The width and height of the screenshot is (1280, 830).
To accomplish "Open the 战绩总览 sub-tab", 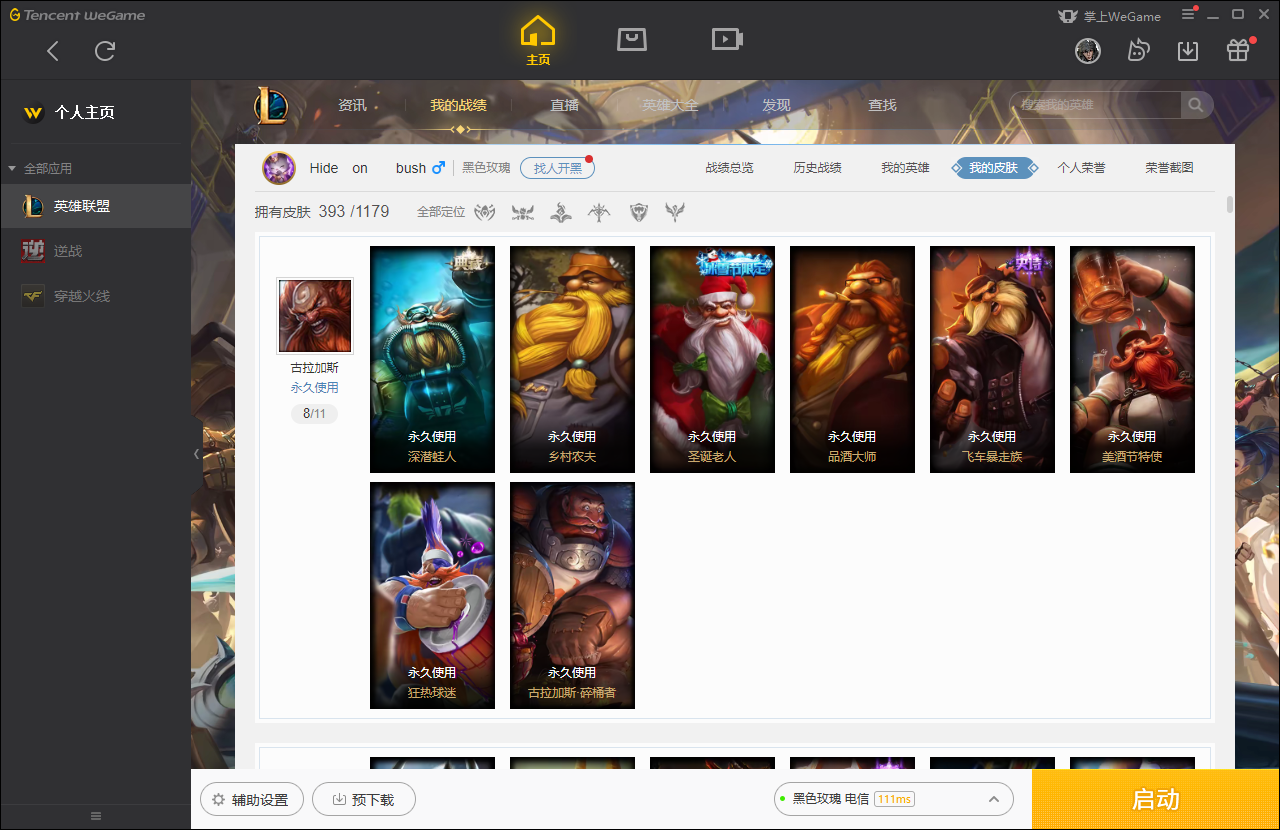I will pyautogui.click(x=729, y=168).
